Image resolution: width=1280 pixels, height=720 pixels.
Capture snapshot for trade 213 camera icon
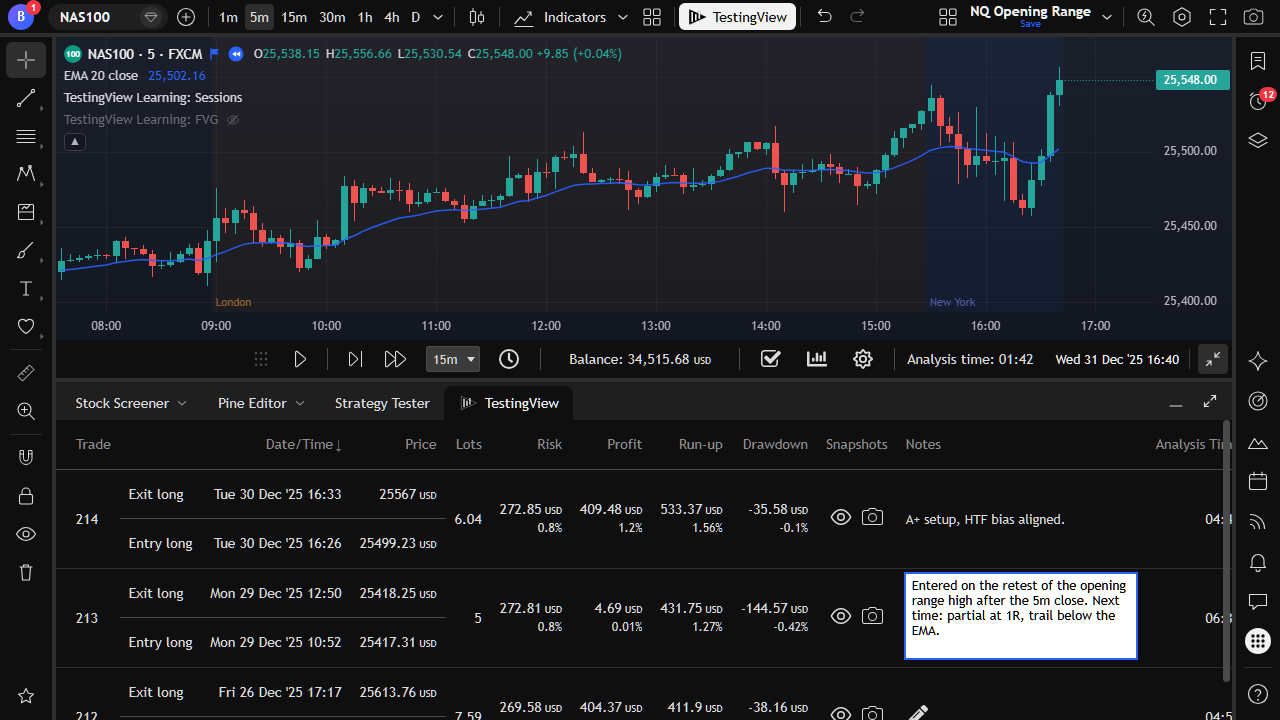(x=873, y=616)
